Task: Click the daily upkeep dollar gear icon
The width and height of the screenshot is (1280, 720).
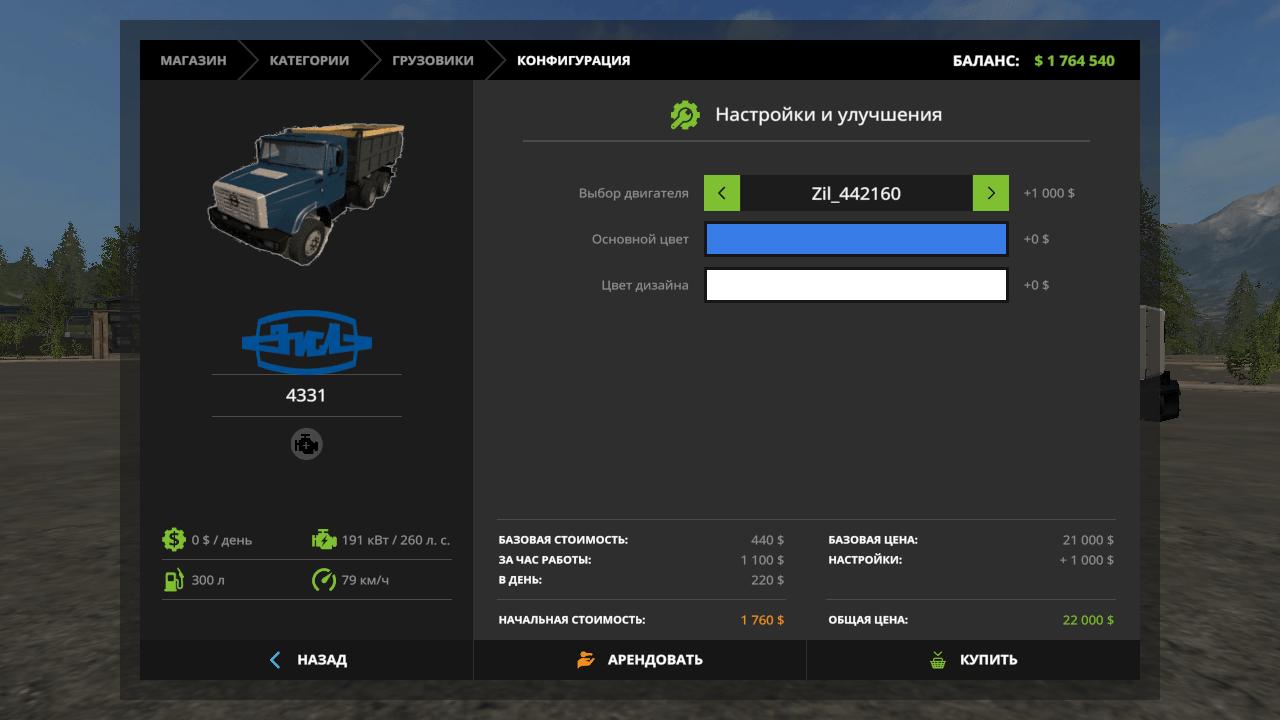Action: pos(174,540)
